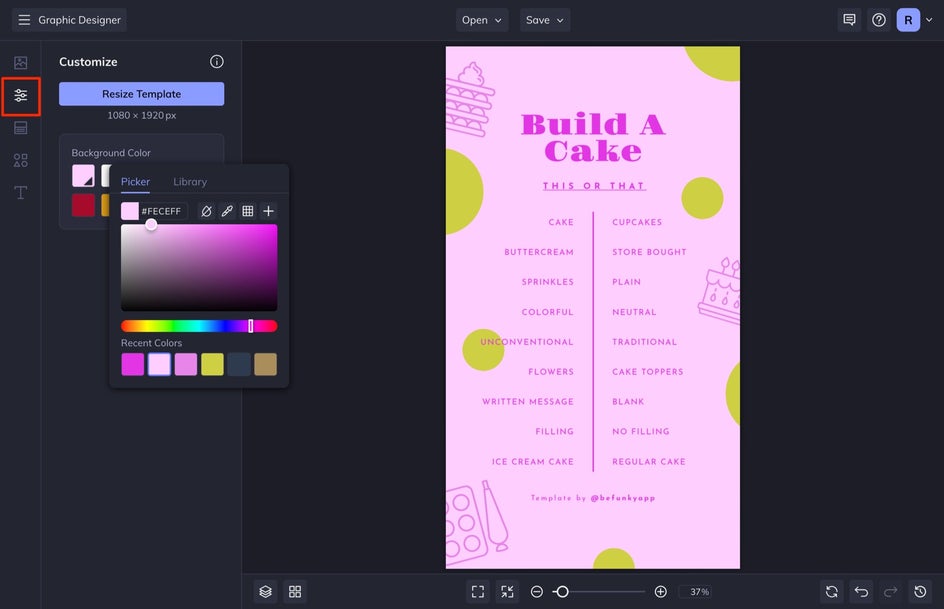
Task: Click the #FECEFF hex input field
Action: (163, 211)
